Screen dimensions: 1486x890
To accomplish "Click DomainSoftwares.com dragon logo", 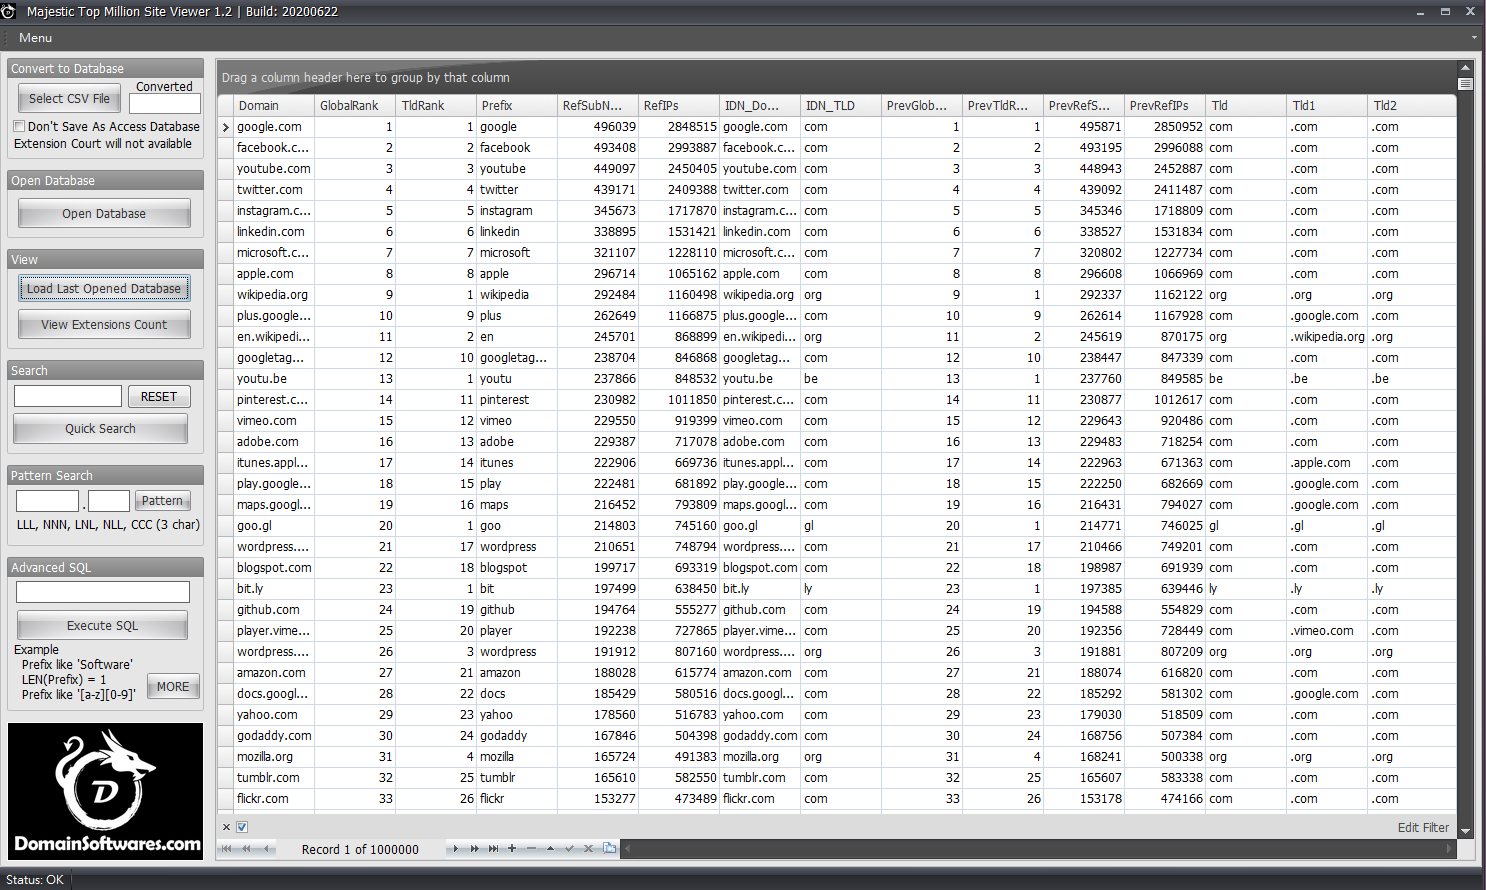I will [105, 791].
